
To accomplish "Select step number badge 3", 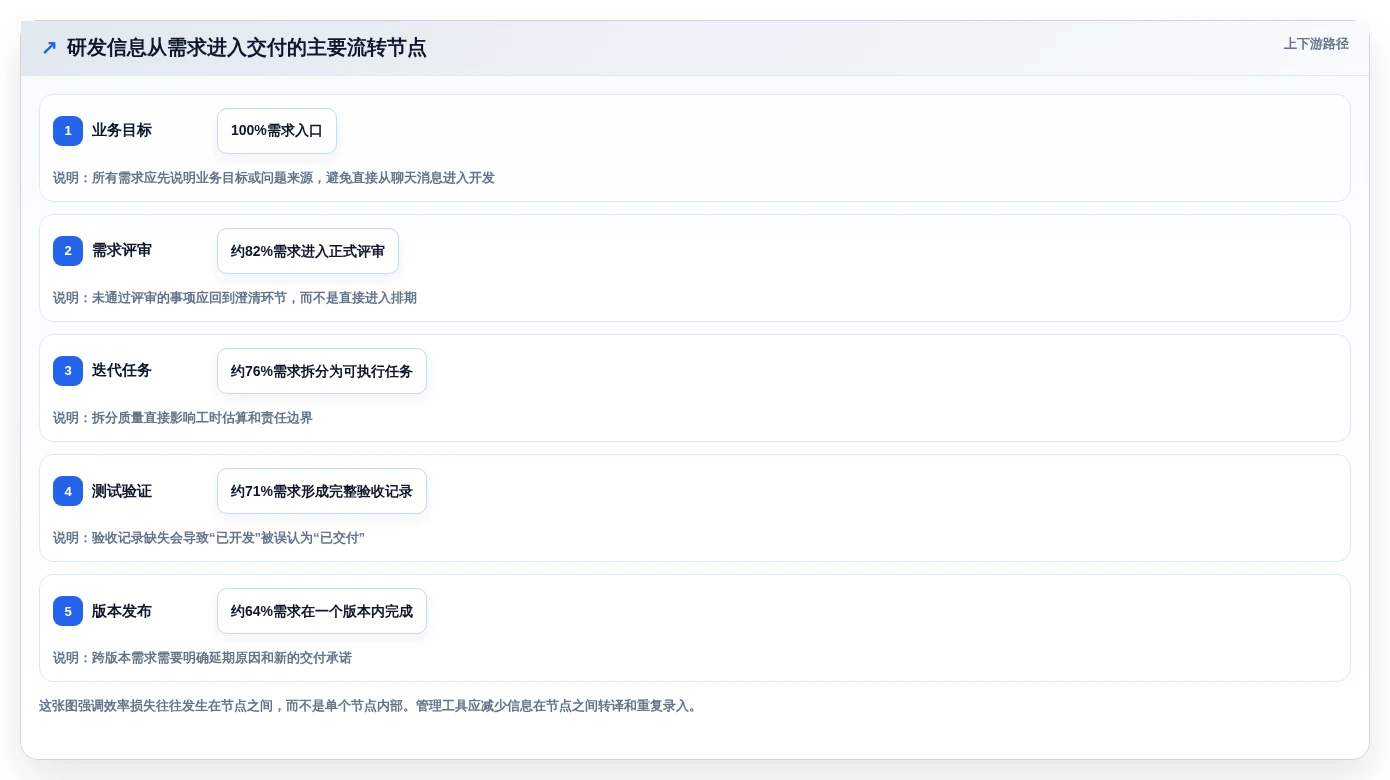I will [68, 371].
